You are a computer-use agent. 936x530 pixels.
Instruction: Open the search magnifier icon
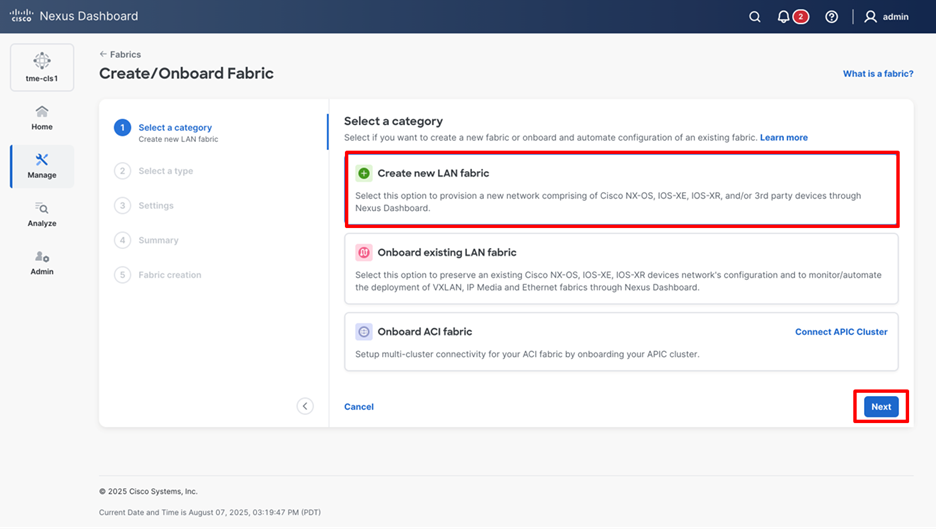(755, 17)
